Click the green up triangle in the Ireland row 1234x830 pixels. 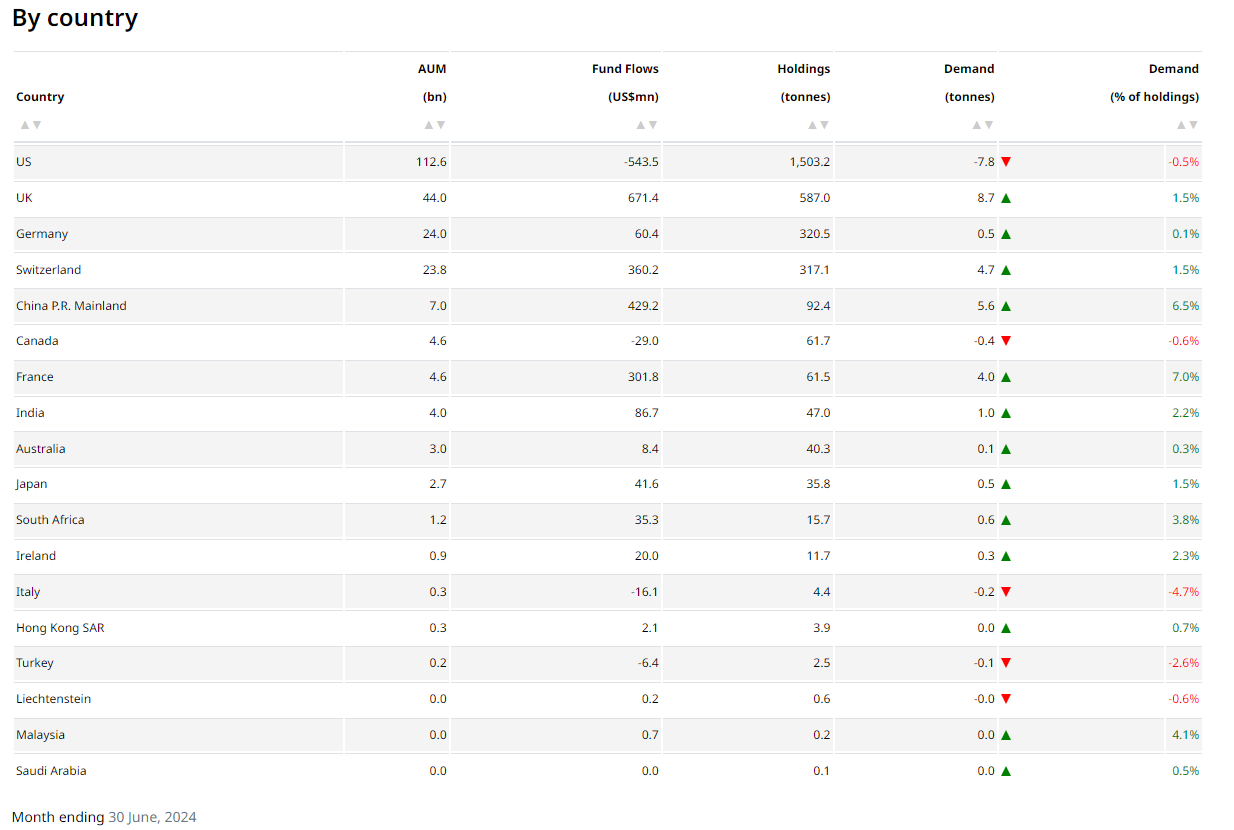click(x=1006, y=556)
